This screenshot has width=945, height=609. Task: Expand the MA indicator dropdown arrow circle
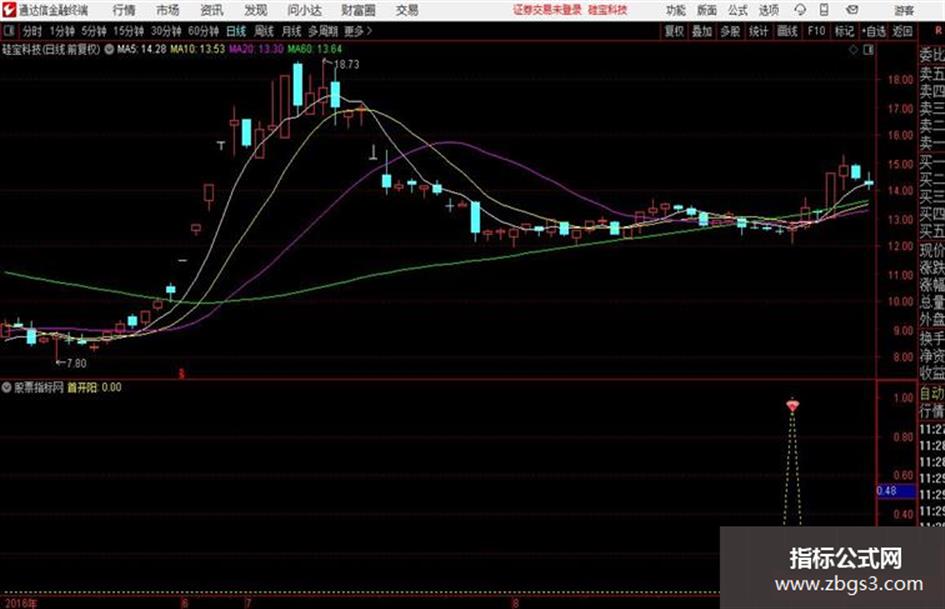[109, 49]
